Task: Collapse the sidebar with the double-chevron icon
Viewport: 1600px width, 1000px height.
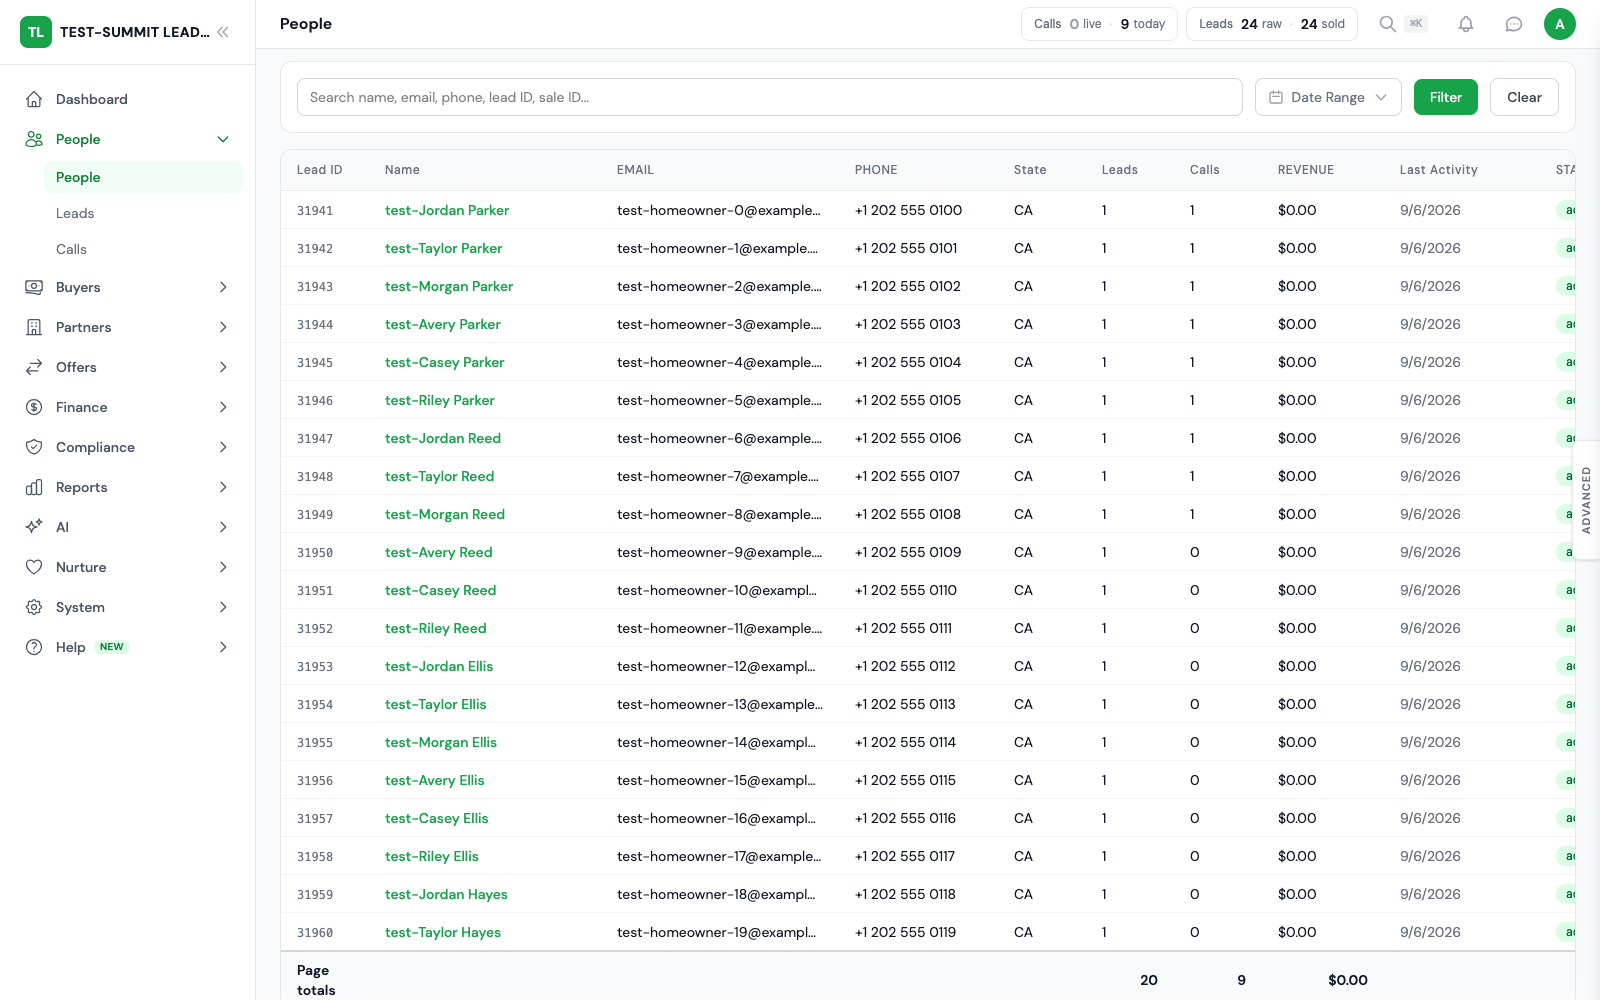Action: (223, 32)
